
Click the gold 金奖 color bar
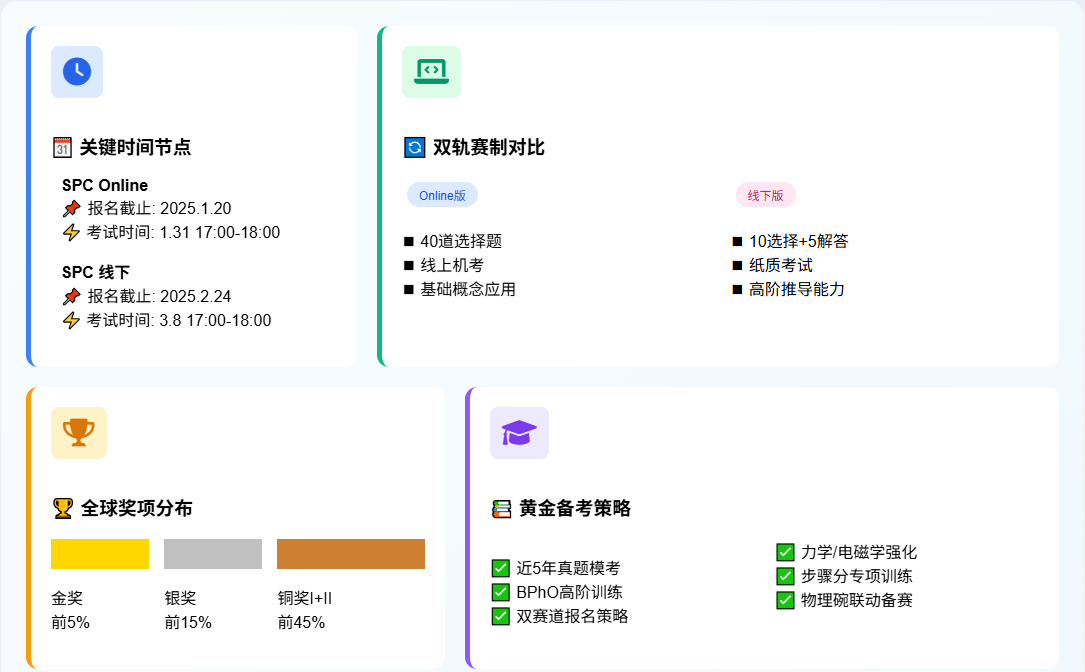pyautogui.click(x=100, y=554)
